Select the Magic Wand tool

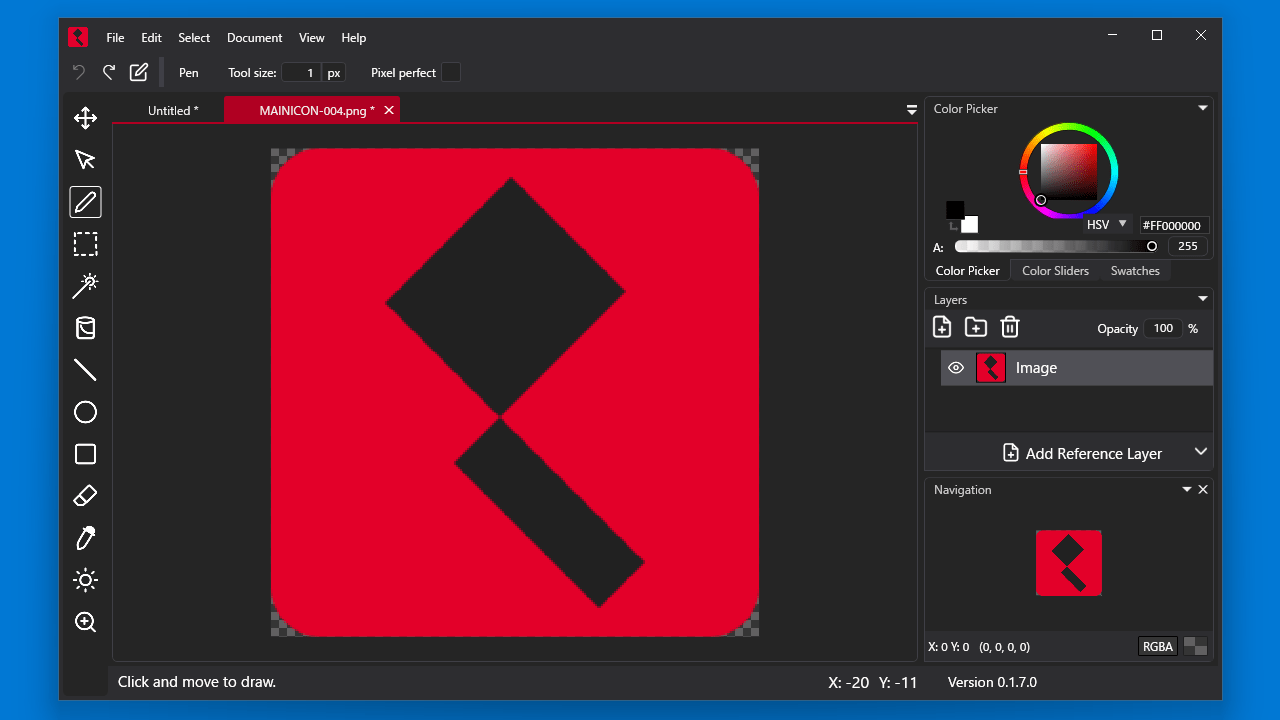[x=85, y=286]
